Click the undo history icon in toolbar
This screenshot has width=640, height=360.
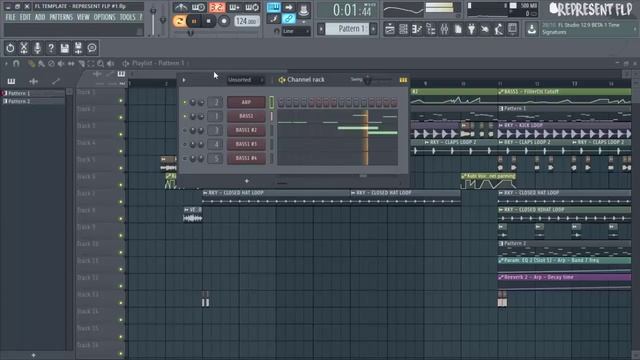10,48
